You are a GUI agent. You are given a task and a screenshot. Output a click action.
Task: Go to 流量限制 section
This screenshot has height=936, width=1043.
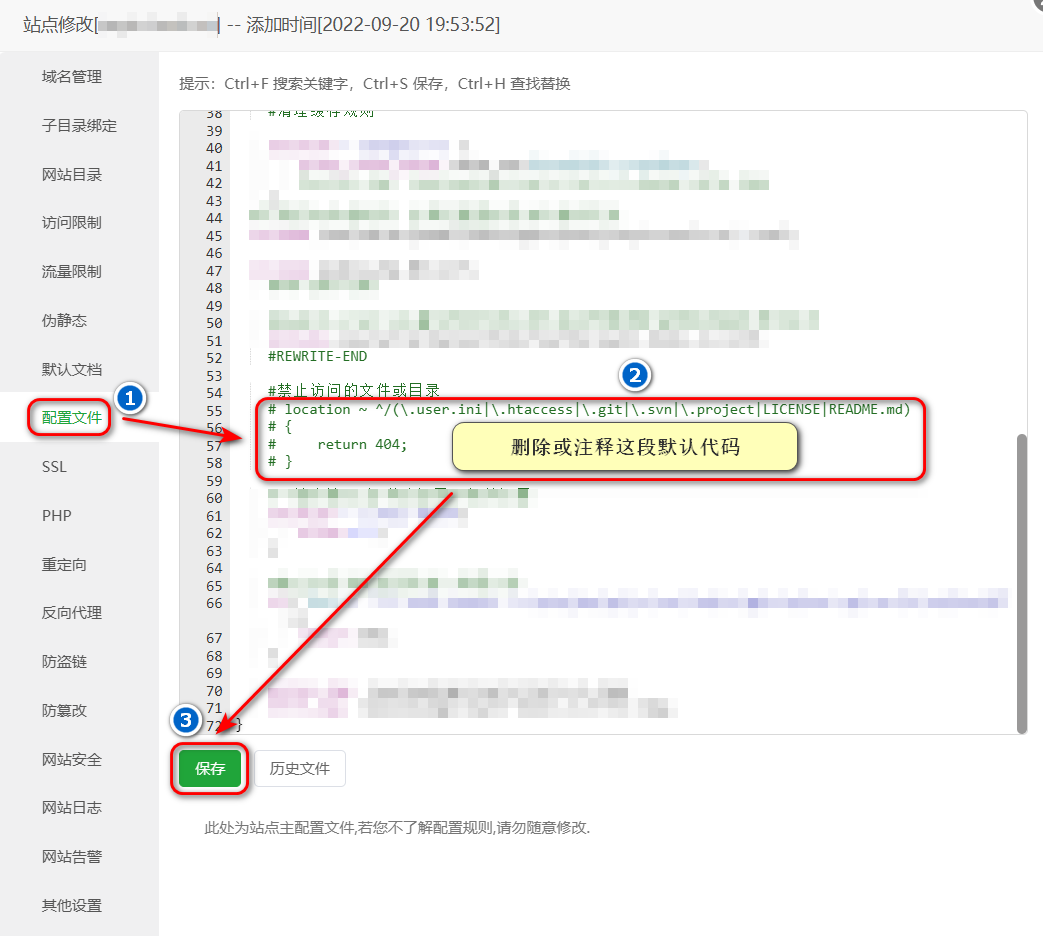pyautogui.click(x=72, y=272)
